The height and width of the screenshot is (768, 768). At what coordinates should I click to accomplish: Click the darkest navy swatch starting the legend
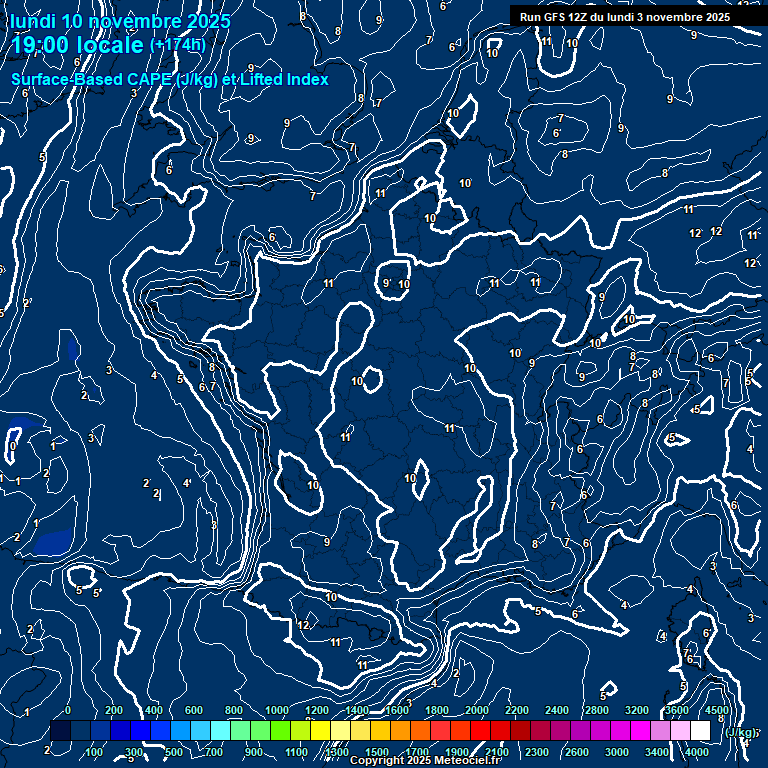60,730
